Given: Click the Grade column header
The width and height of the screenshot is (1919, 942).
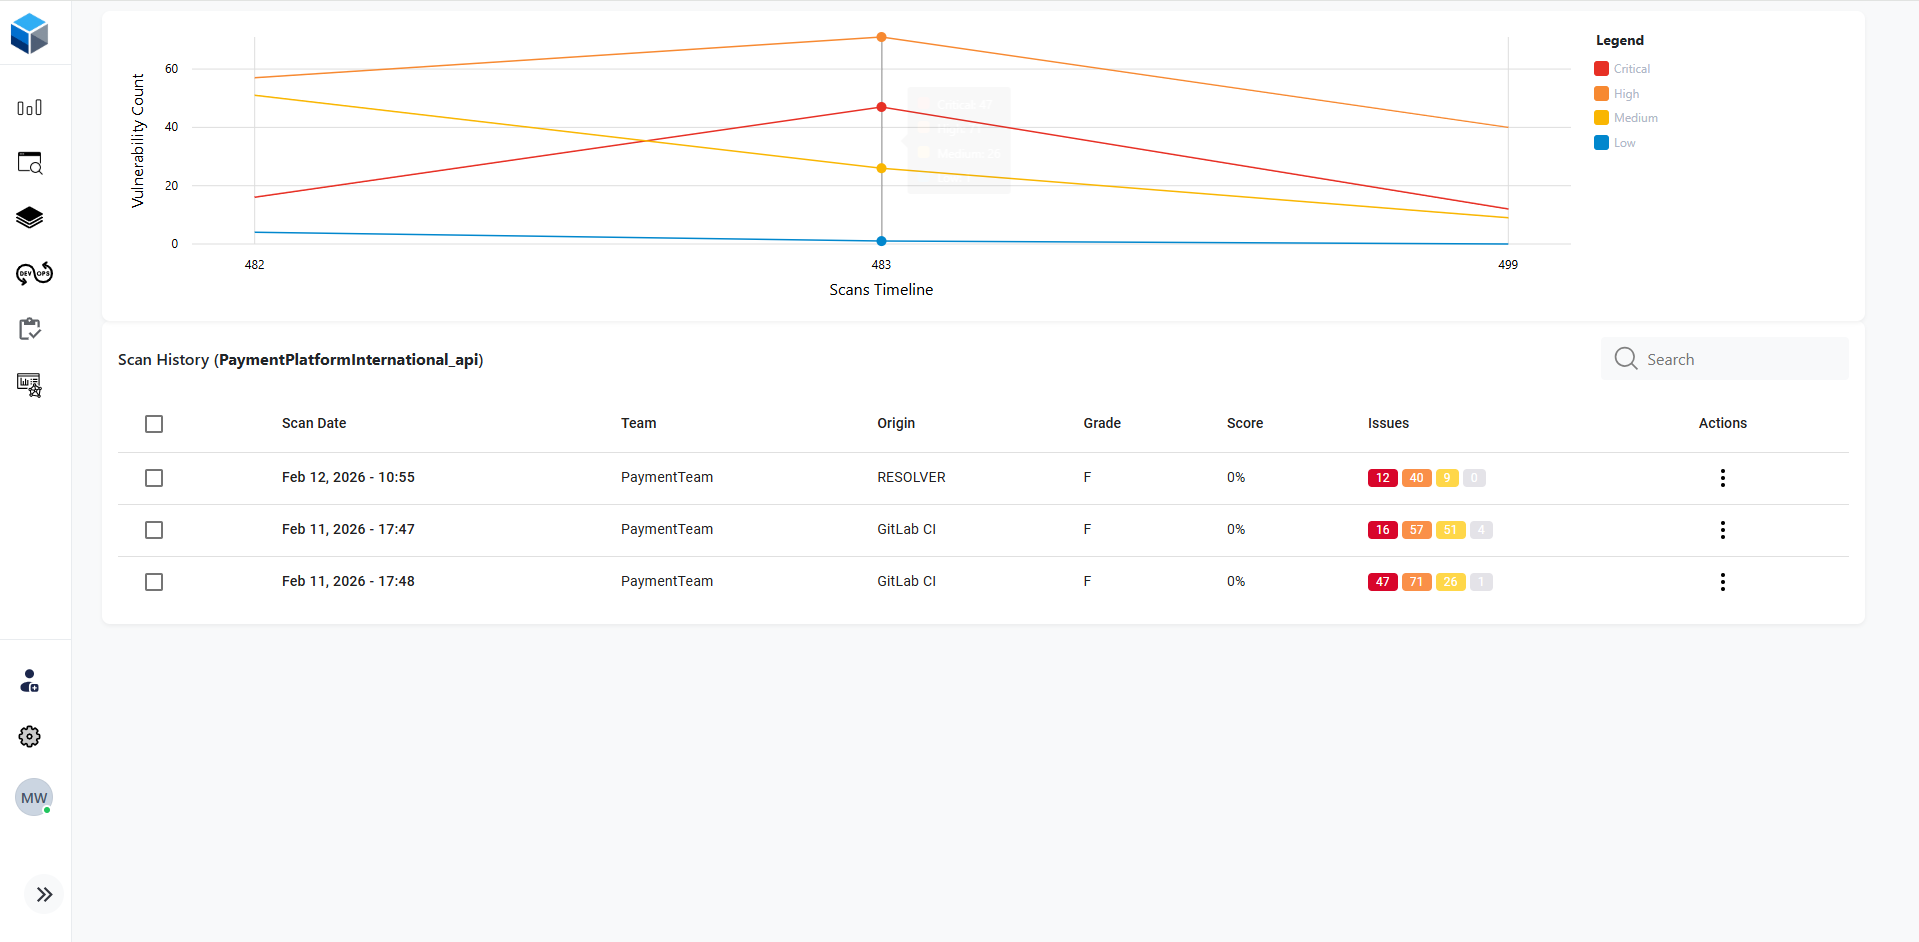Looking at the screenshot, I should click(x=1101, y=424).
